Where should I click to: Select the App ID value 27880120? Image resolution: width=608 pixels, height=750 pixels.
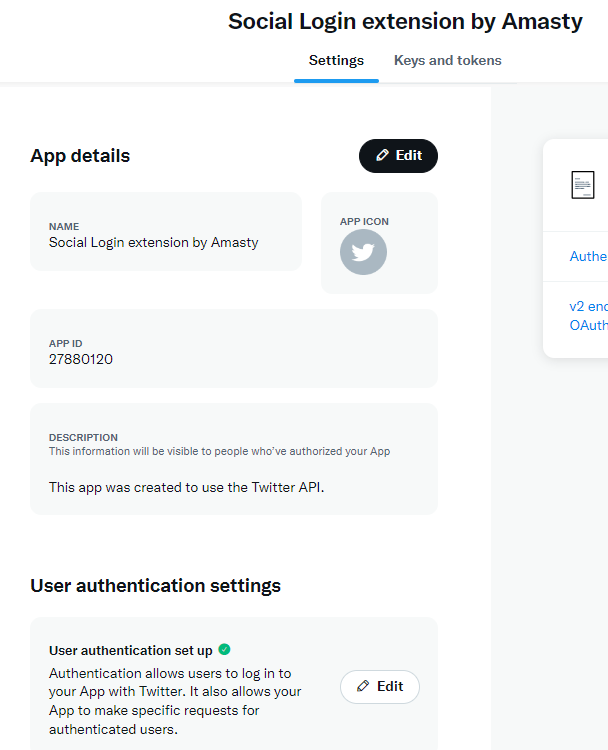point(81,359)
